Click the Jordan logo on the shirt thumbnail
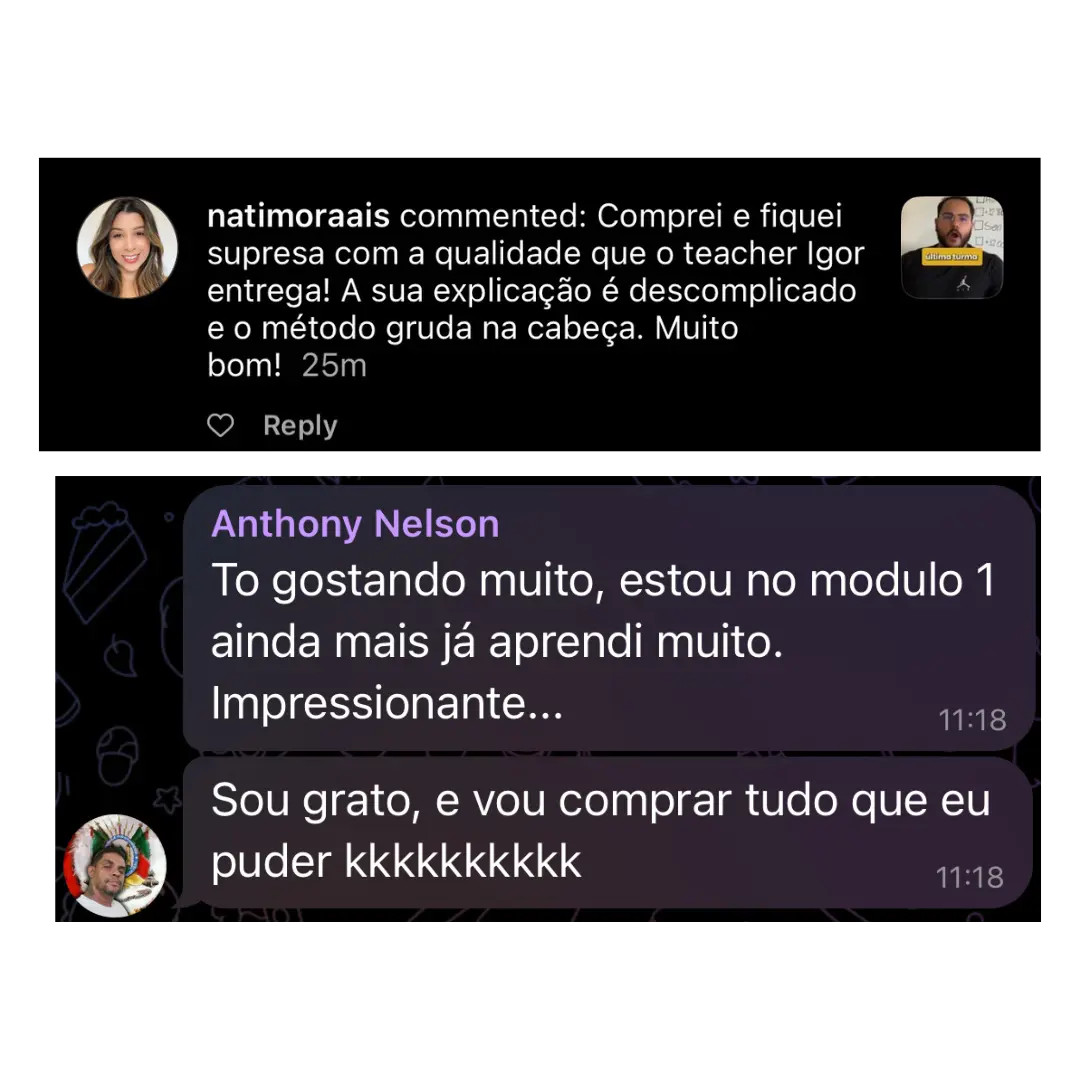The image size is (1080, 1080). coord(963,283)
